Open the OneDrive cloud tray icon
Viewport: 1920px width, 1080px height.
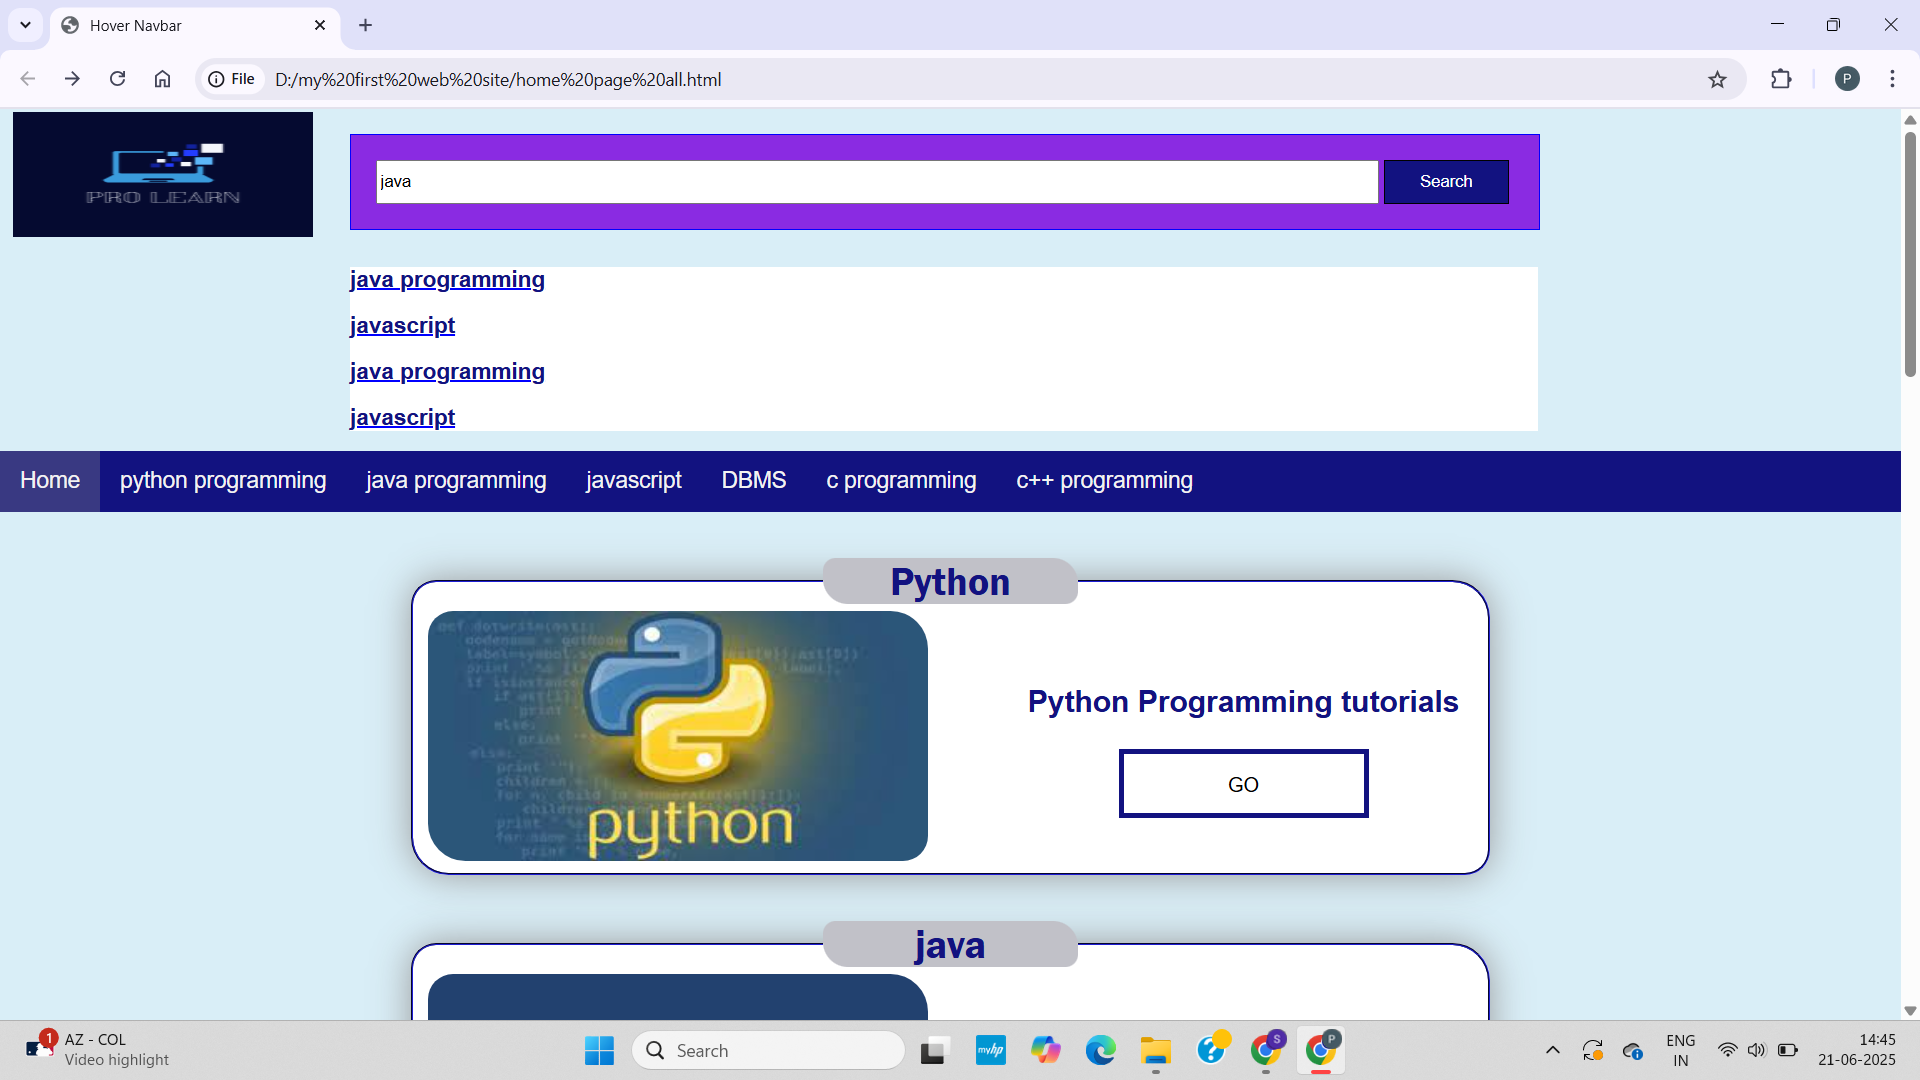[x=1633, y=1050]
